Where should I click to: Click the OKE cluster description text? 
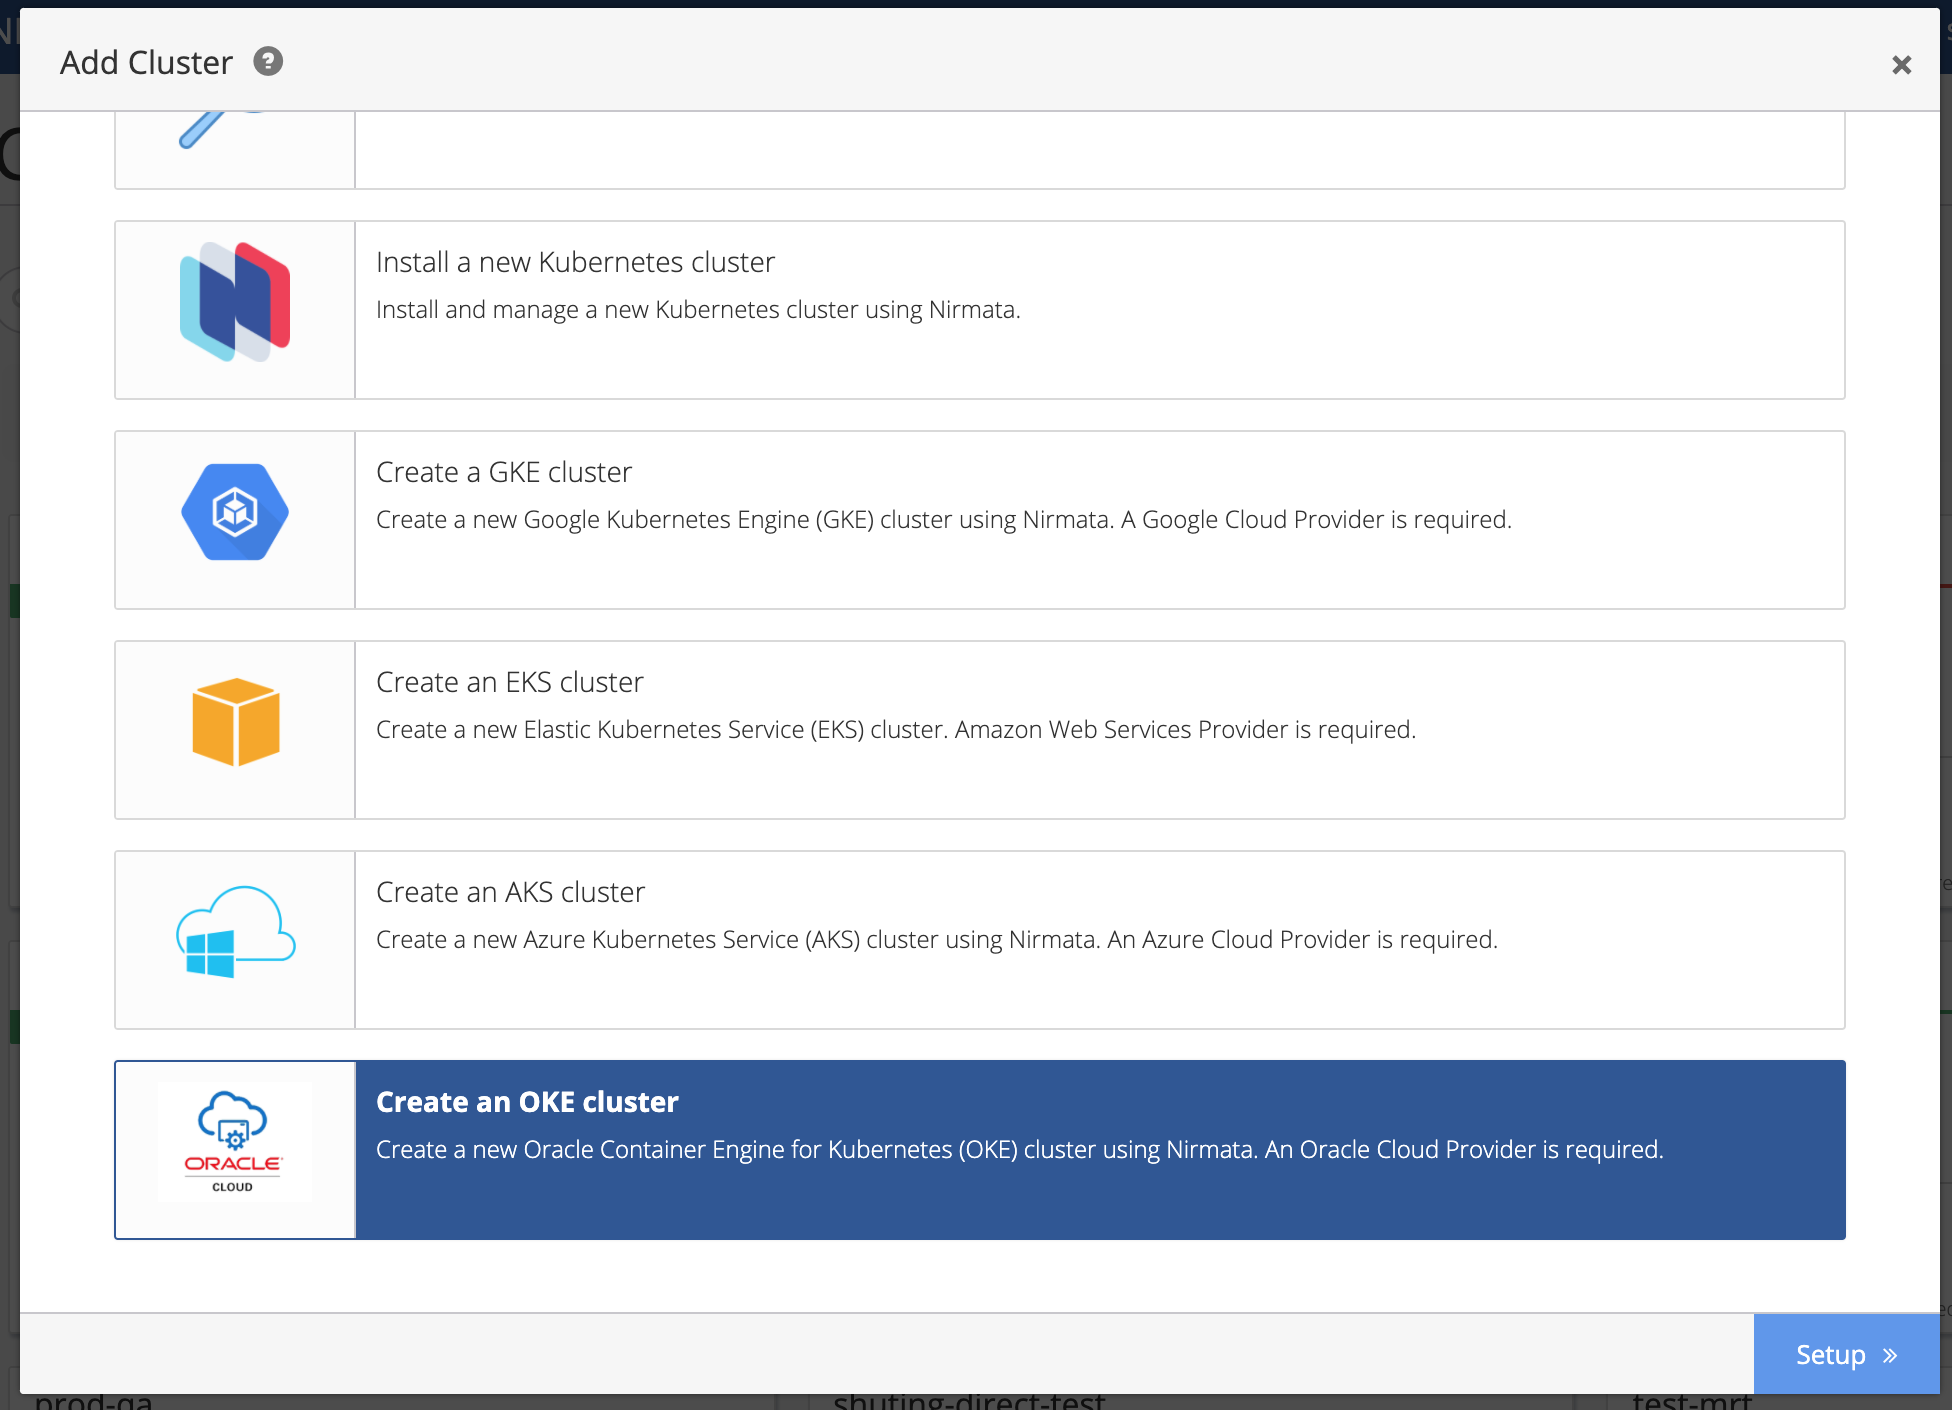click(x=1019, y=1150)
